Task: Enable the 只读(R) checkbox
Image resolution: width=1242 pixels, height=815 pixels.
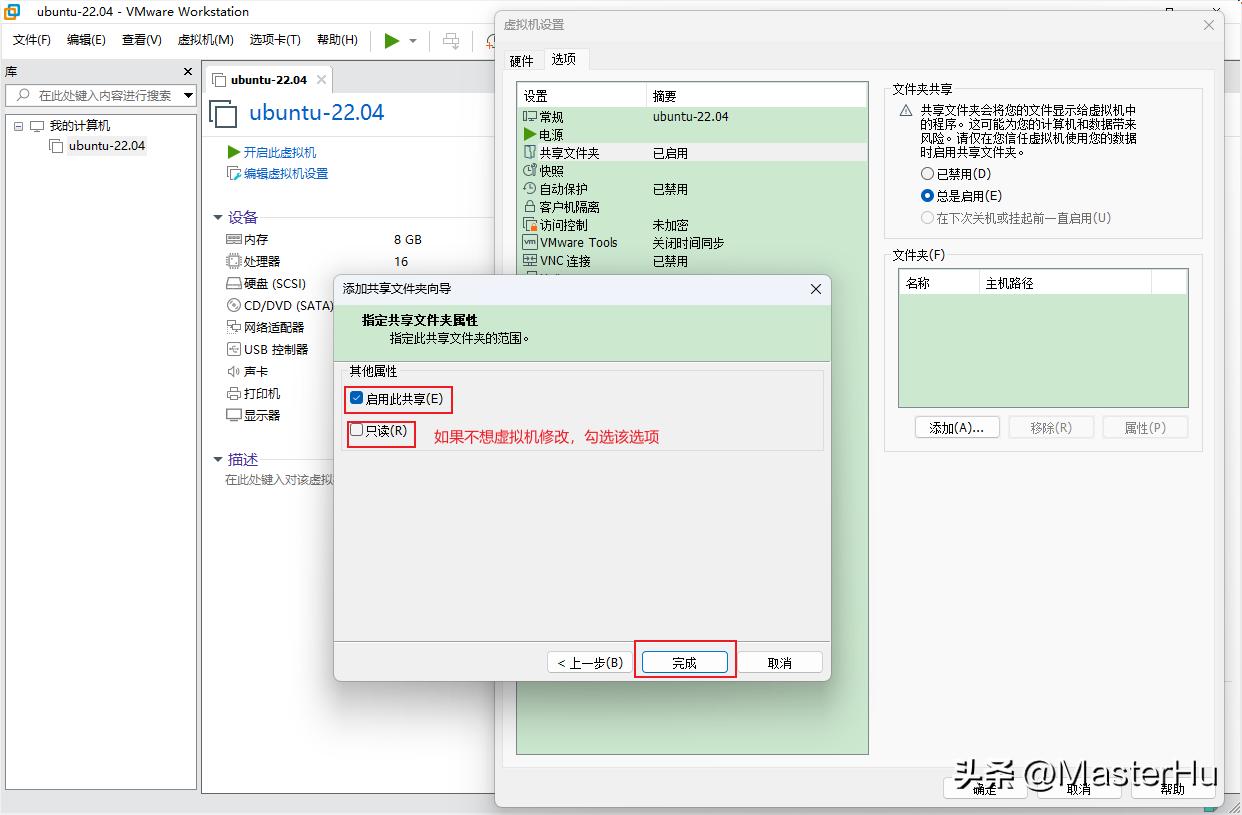Action: point(356,431)
